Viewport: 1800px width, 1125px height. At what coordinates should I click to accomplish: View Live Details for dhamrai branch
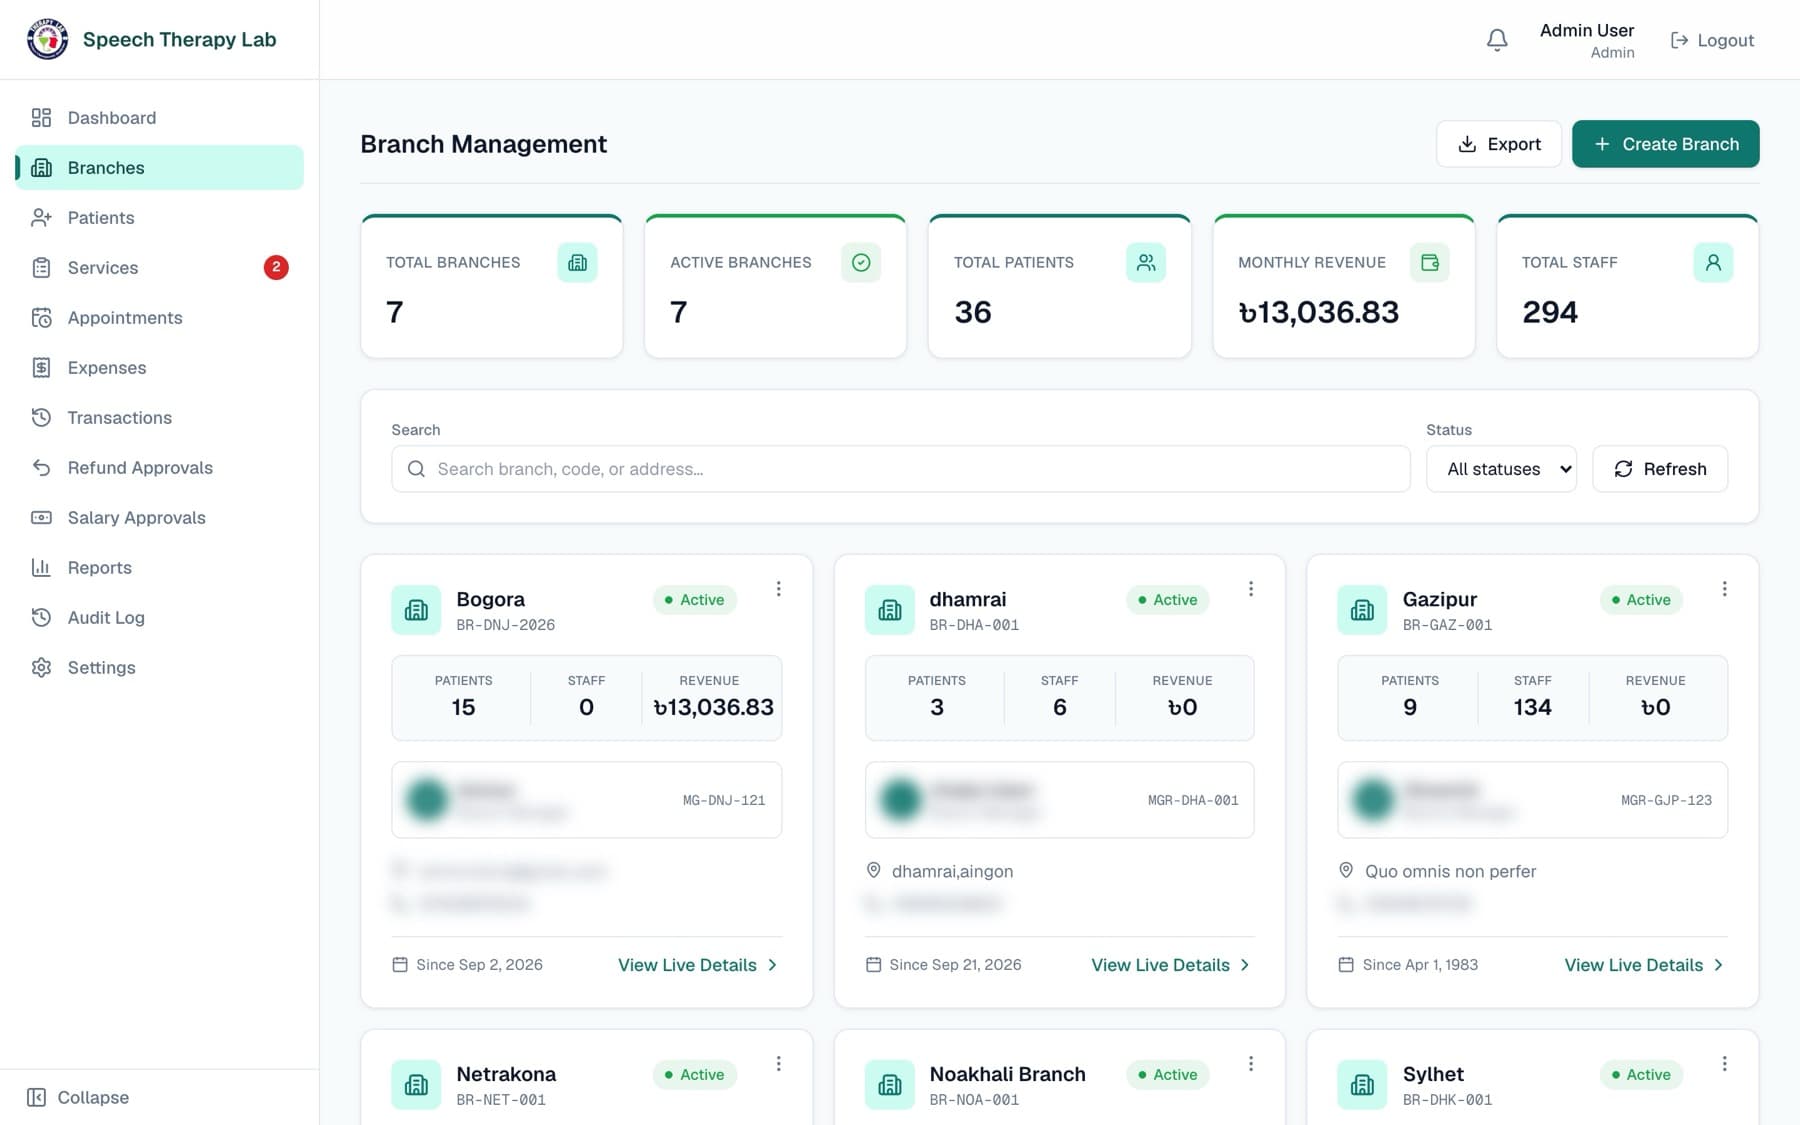coord(1171,965)
